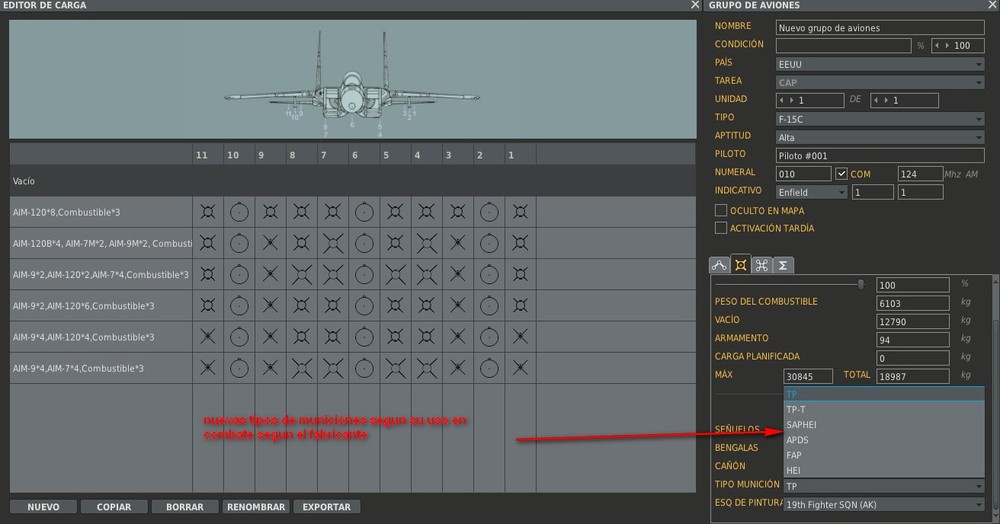Click pylon 6 fuel tank icon in AIM-9*2,AIM-120*6 row
1000x524 pixels.
point(364,306)
